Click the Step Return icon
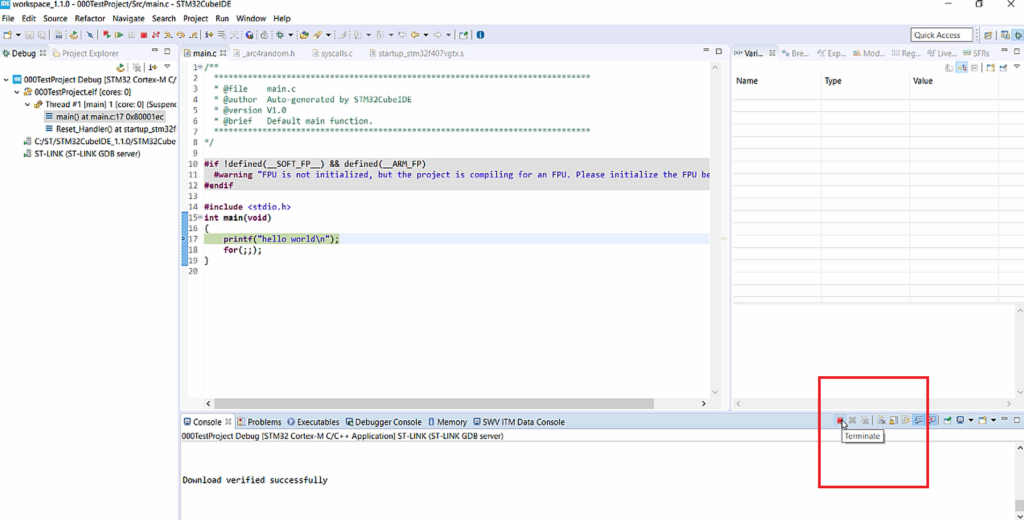 (x=193, y=35)
